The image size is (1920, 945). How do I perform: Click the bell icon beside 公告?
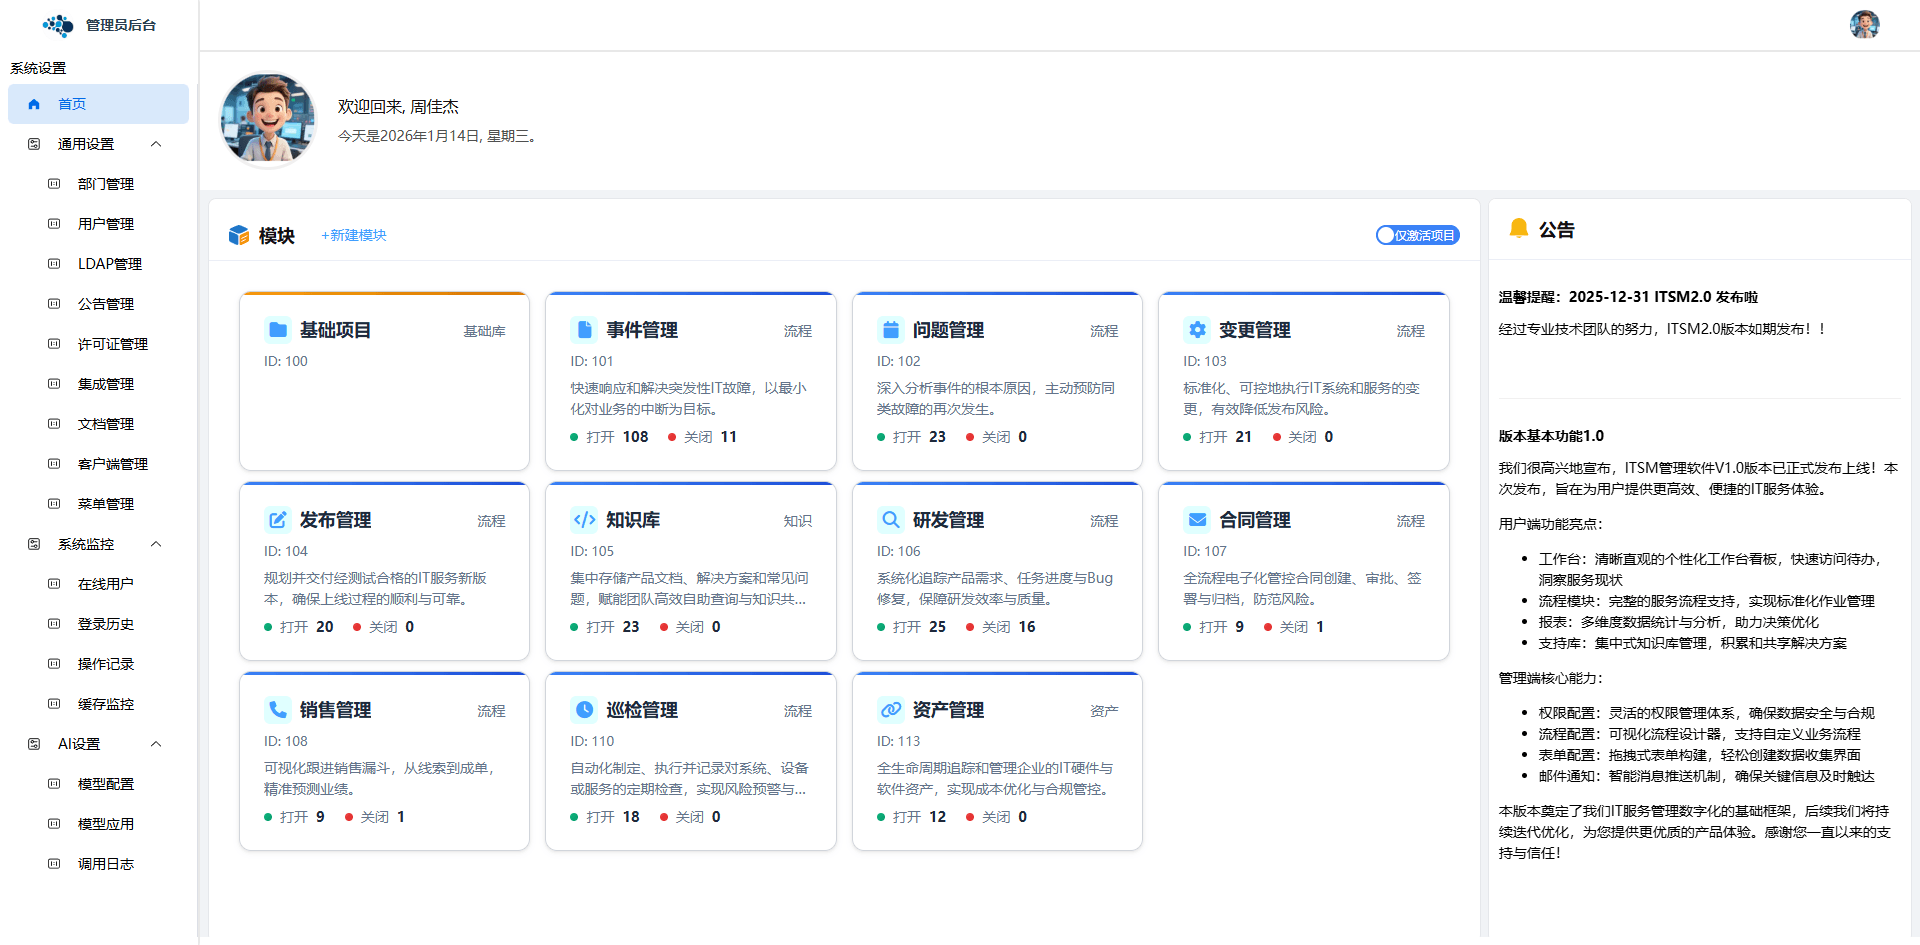click(1518, 229)
